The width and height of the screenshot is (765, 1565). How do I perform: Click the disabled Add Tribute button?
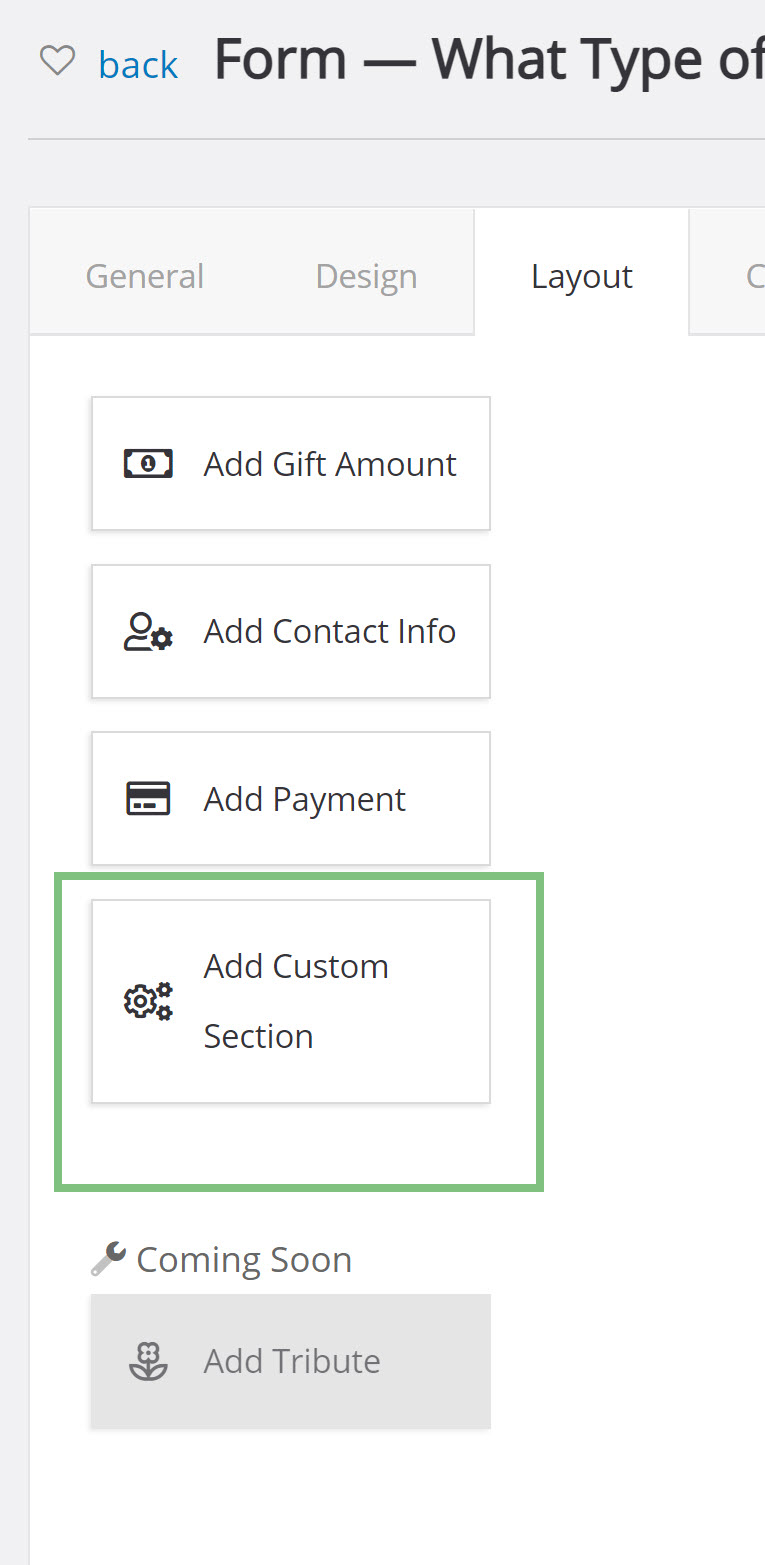pos(291,1361)
